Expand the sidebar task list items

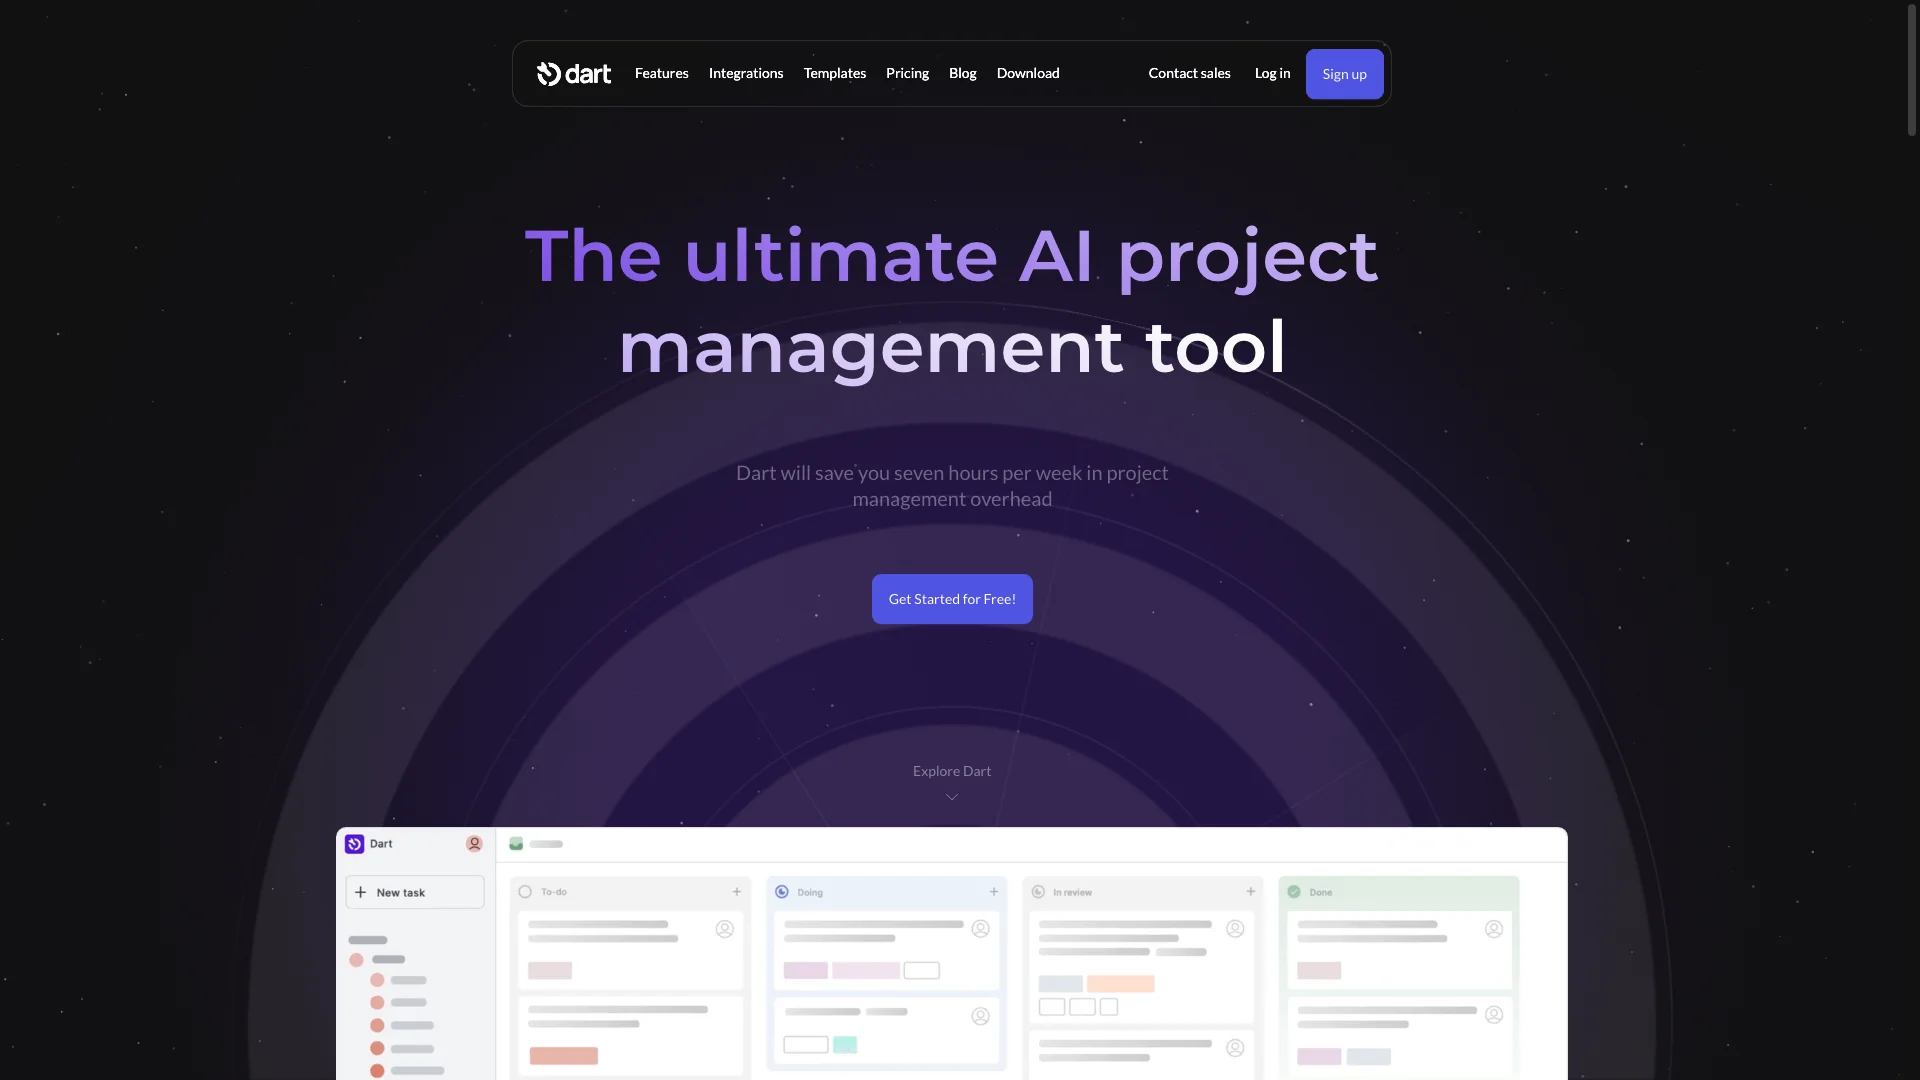point(356,959)
